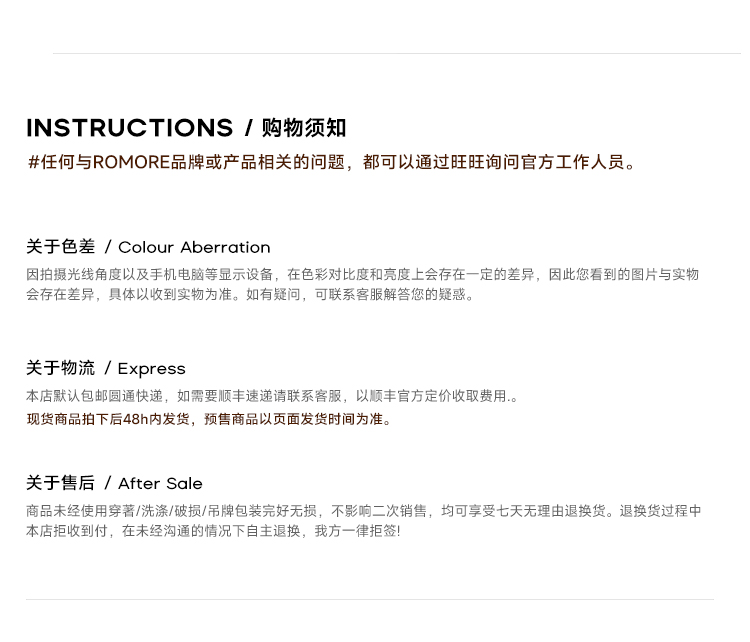Image resolution: width=750 pixels, height=642 pixels.
Task: Click the line starting 本店拒收到付
Action: pos(212,531)
